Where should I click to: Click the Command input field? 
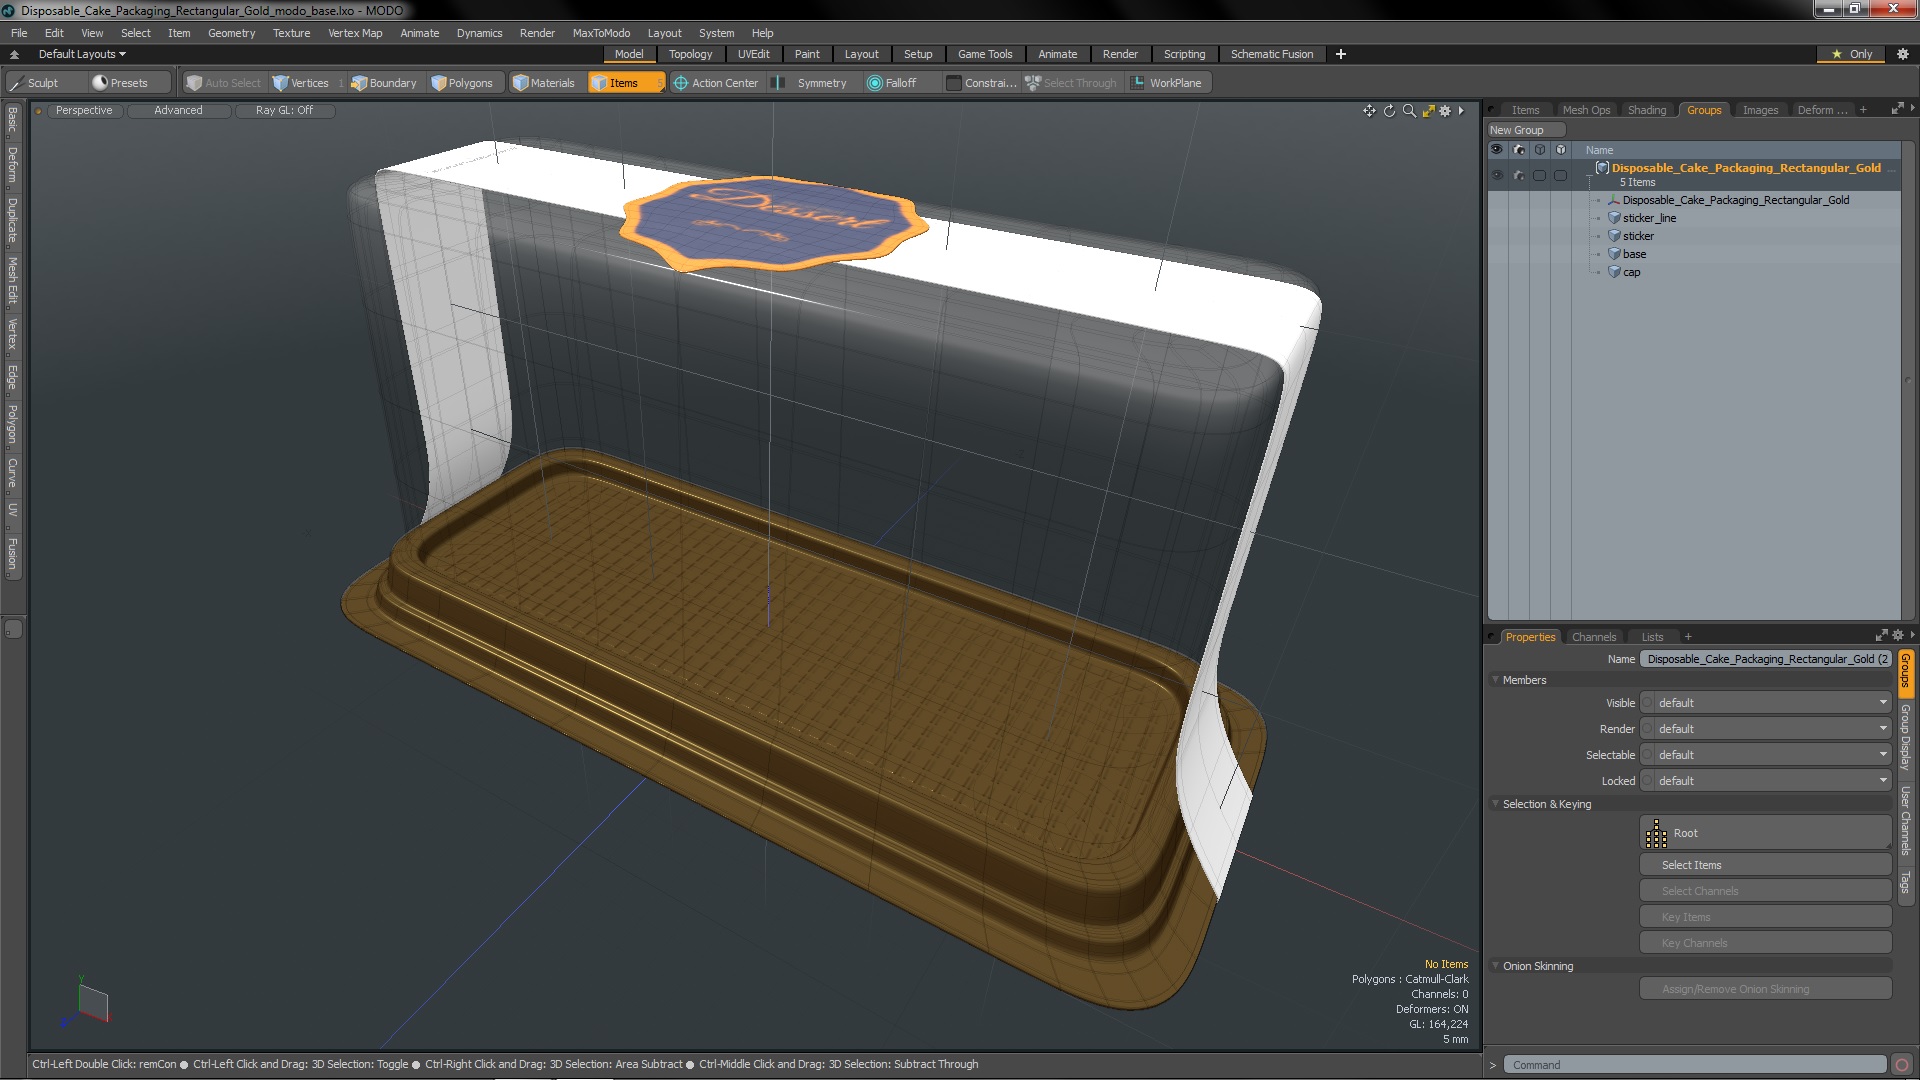click(1697, 1065)
